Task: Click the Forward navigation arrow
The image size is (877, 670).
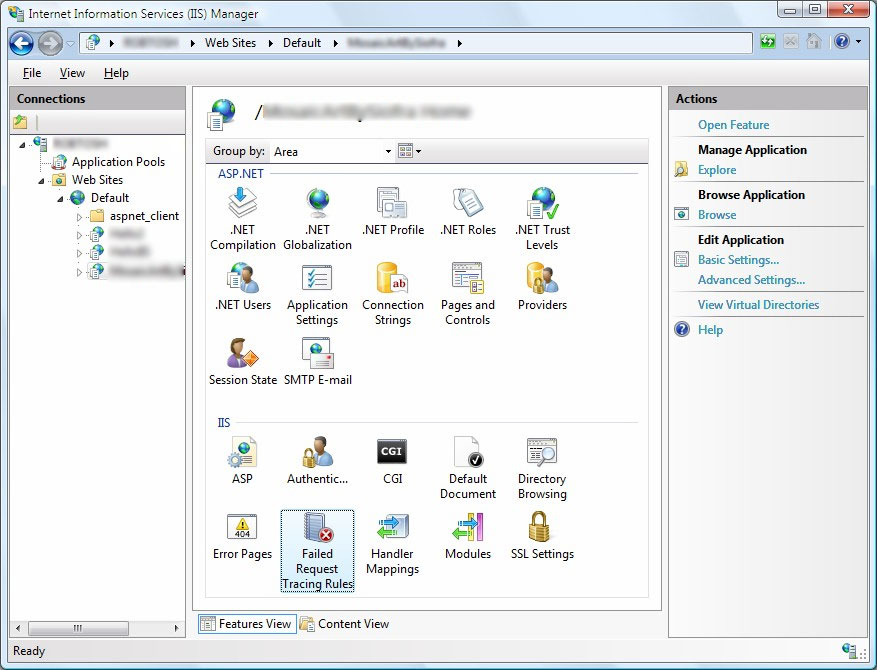Action: tap(50, 43)
